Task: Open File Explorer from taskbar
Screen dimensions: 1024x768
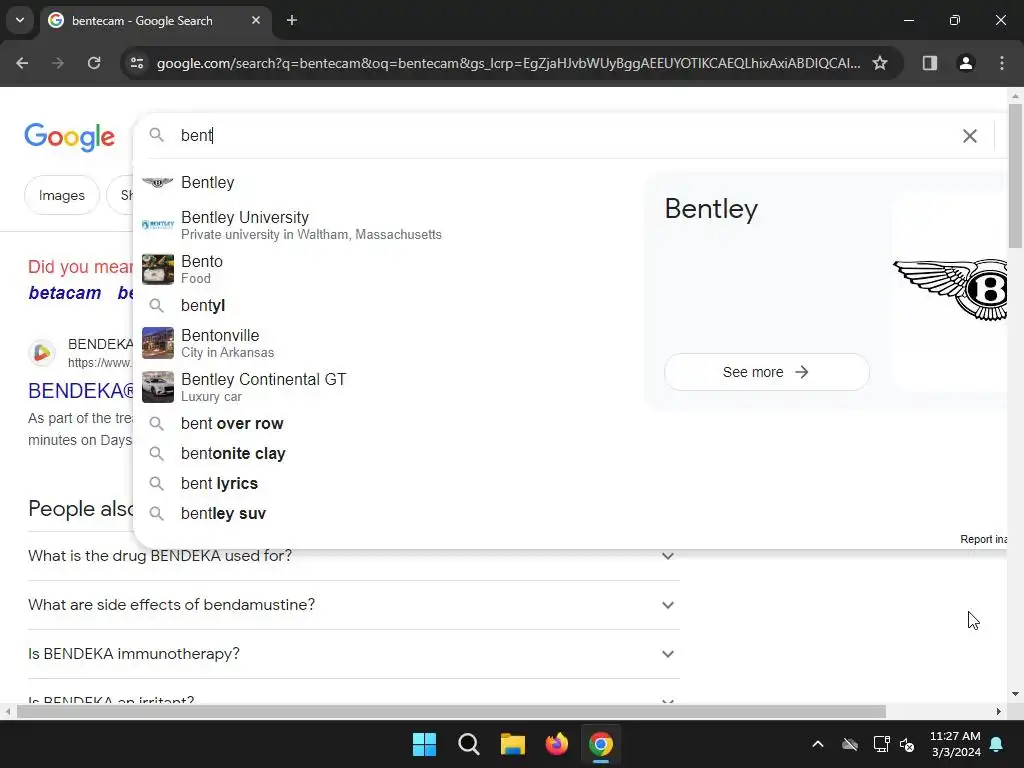Action: click(513, 744)
